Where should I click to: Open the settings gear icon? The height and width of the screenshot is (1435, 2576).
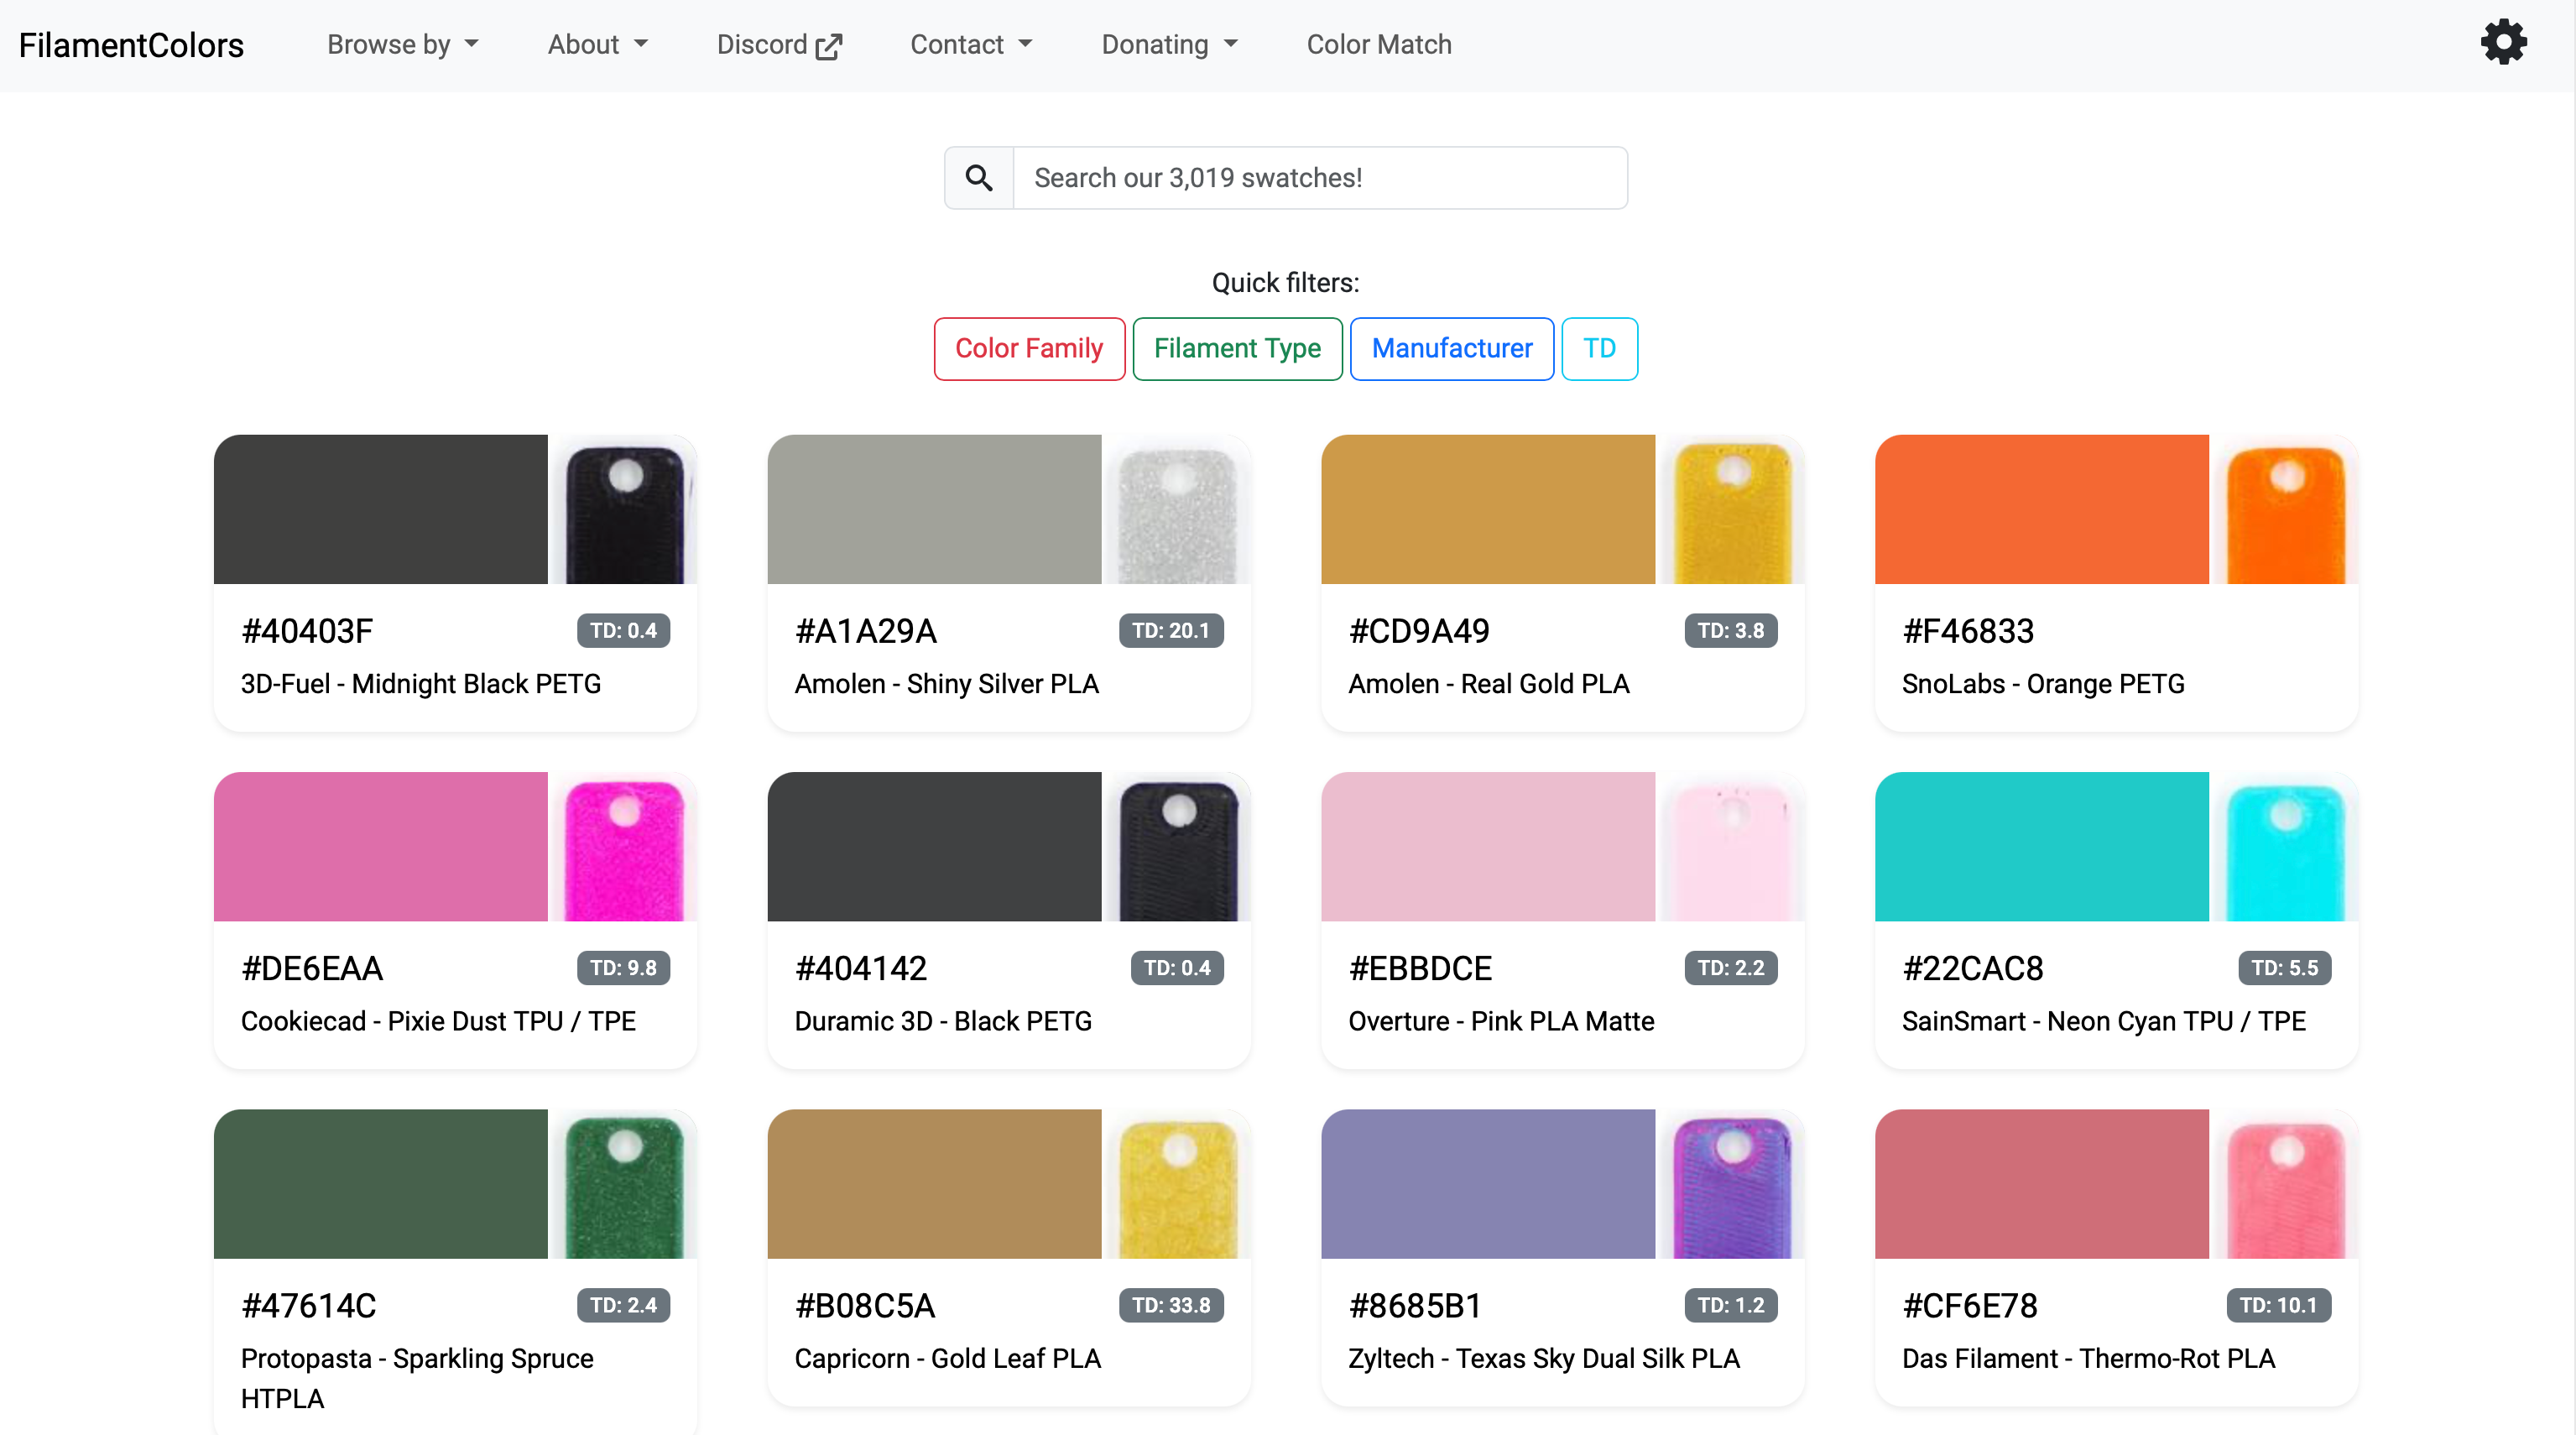coord(2503,42)
